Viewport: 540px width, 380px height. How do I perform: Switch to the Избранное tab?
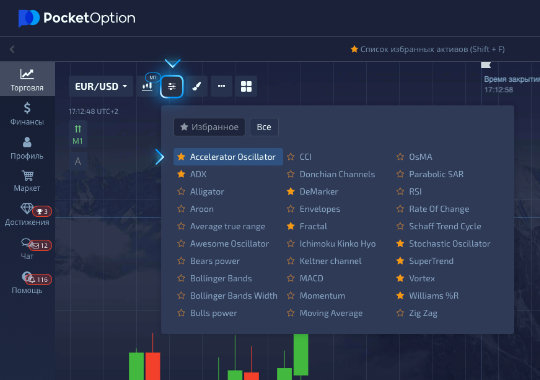209,127
